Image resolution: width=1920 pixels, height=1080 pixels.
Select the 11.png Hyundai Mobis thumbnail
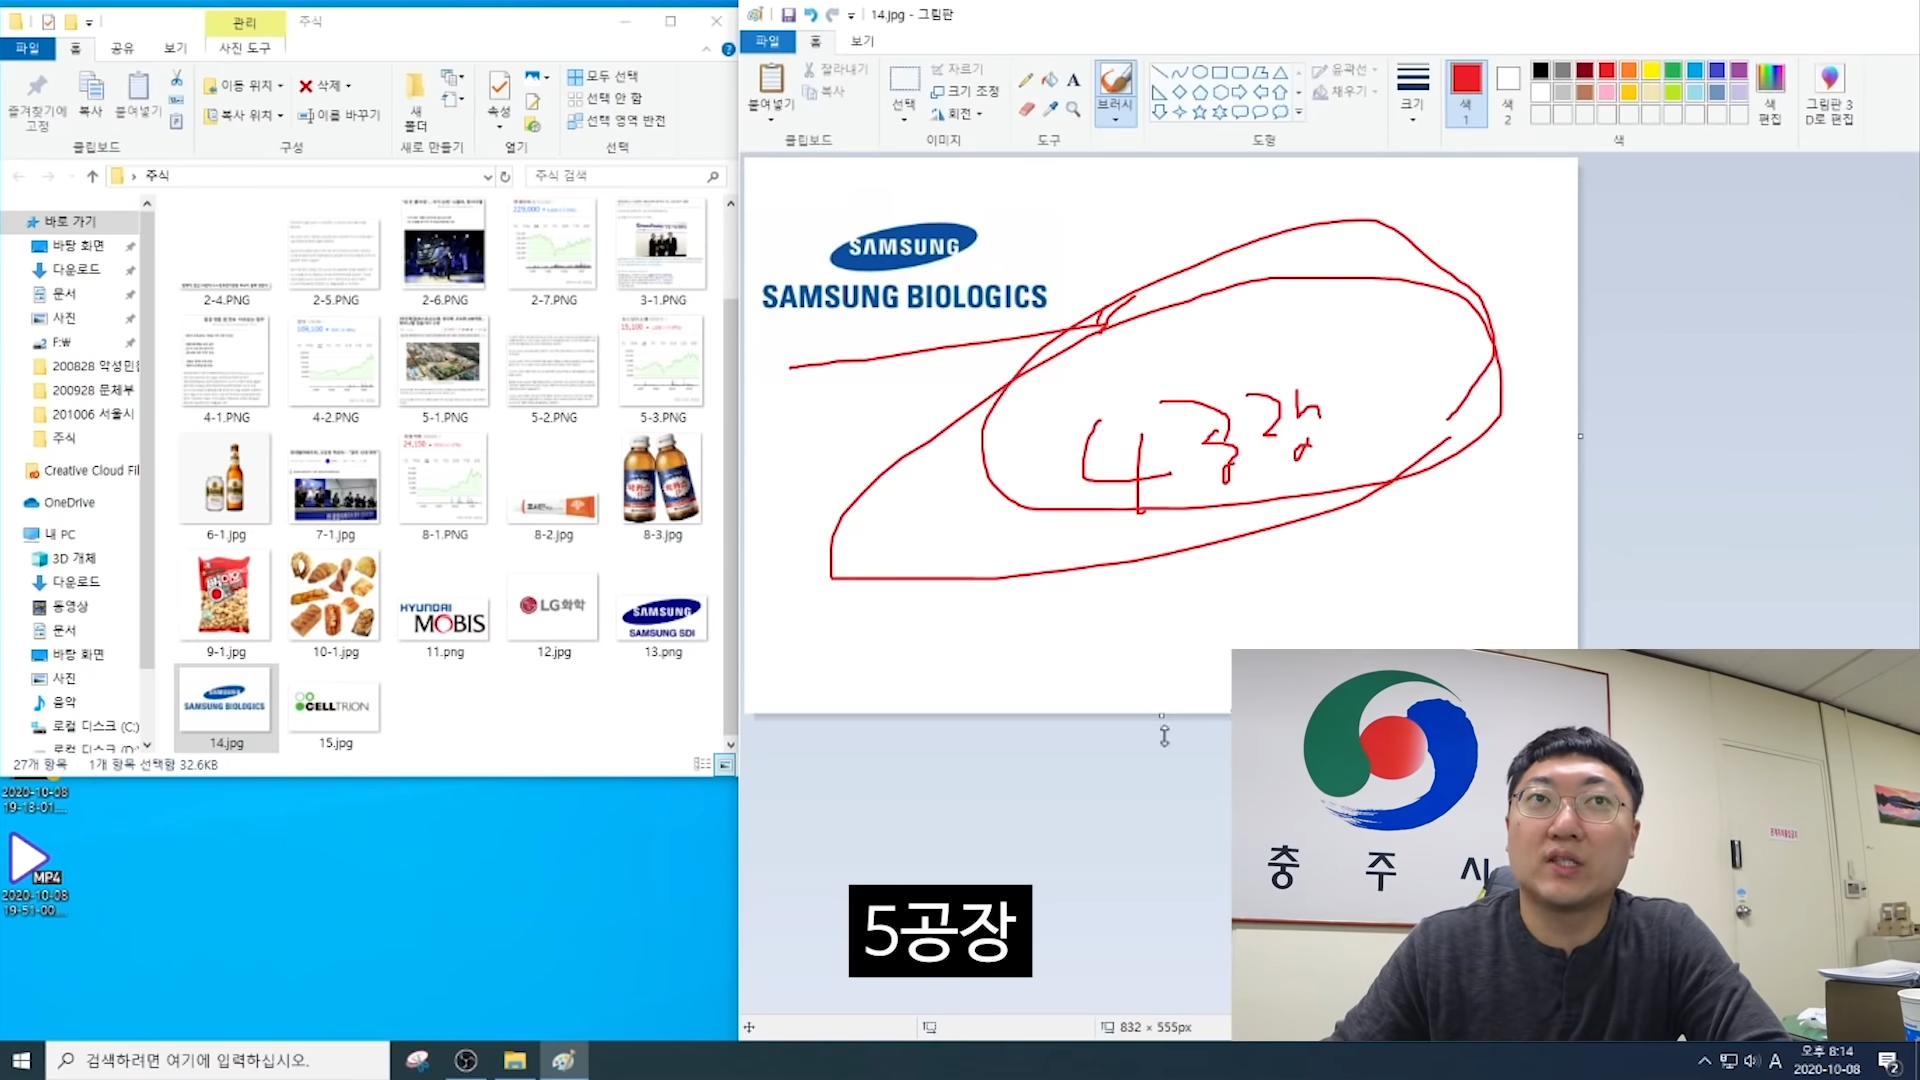click(x=445, y=617)
